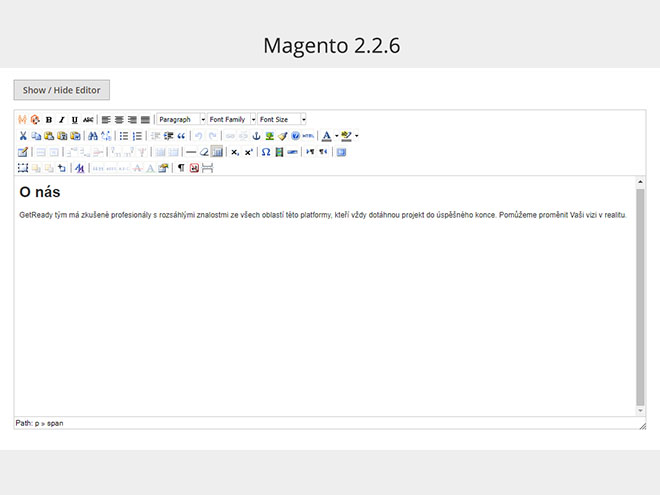This screenshot has width=660, height=495.
Task: Click the Insert Link chain icon
Action: tap(230, 136)
